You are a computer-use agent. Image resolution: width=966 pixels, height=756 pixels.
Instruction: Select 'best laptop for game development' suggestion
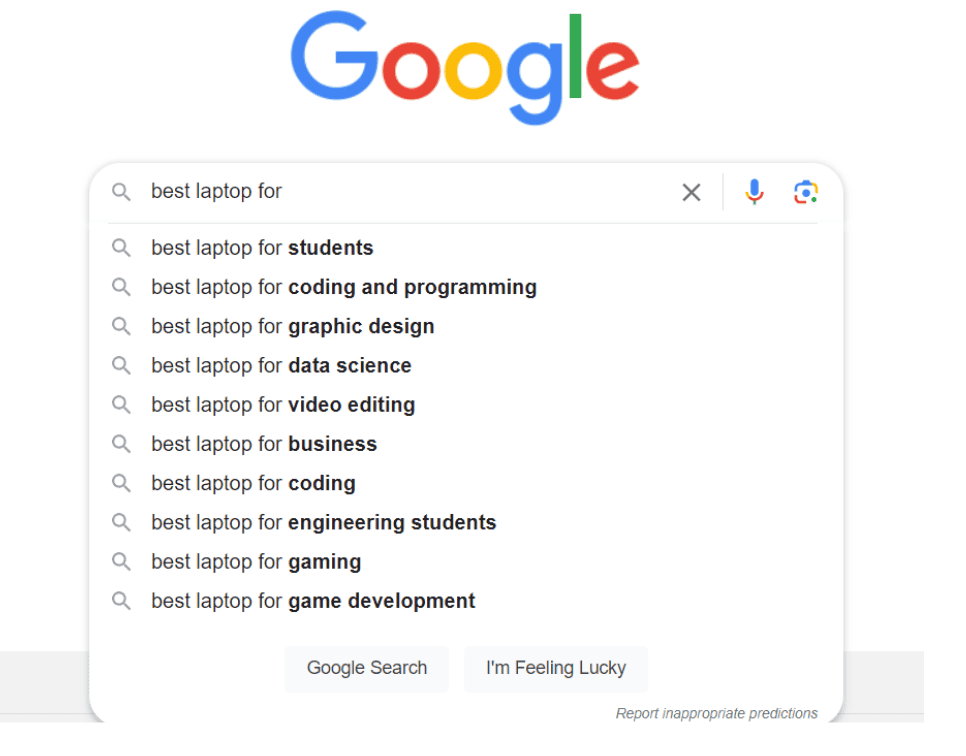pos(313,601)
